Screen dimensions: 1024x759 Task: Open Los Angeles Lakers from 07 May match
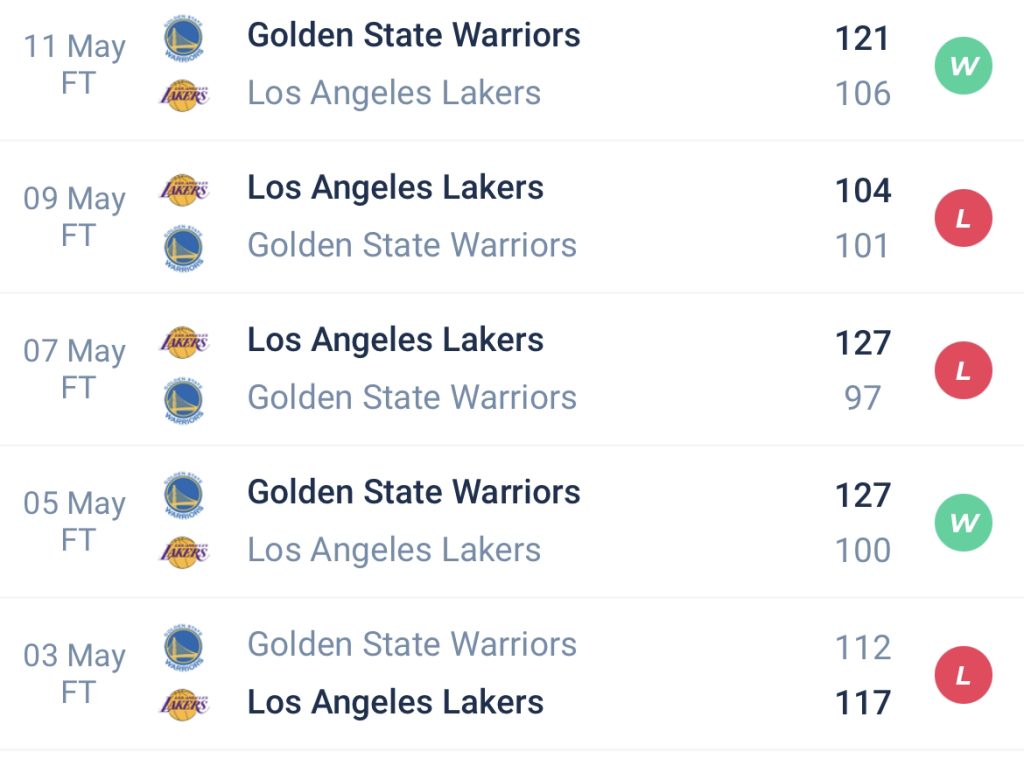(395, 341)
